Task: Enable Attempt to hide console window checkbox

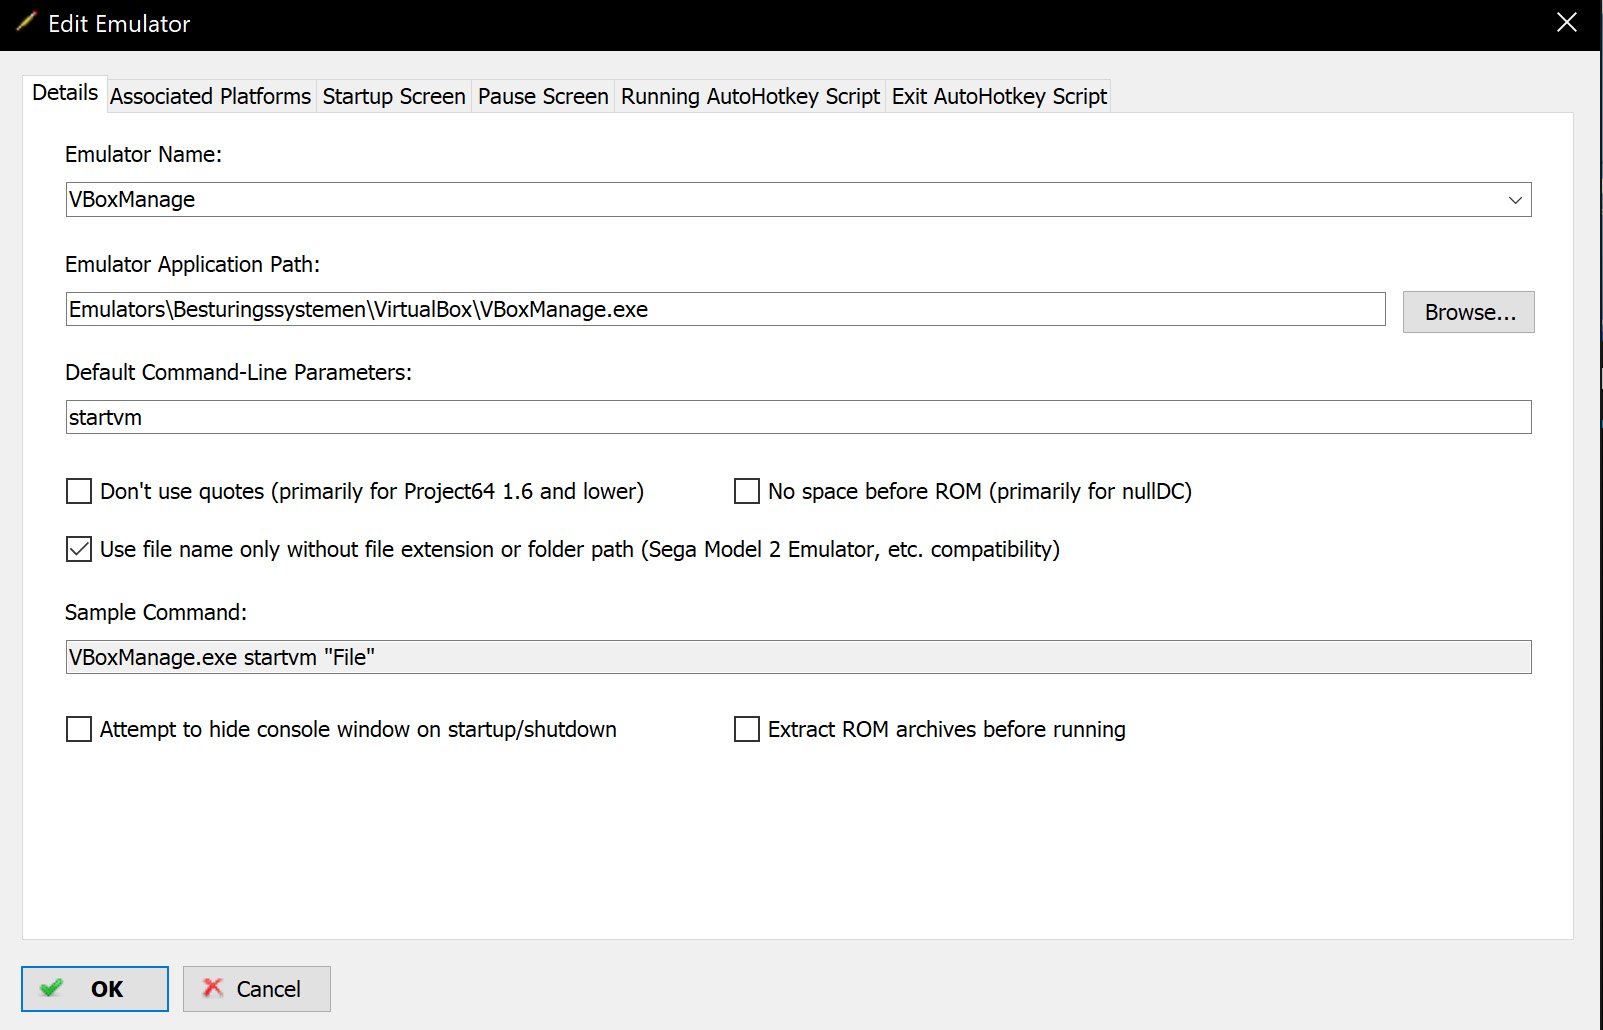Action: tap(79, 729)
